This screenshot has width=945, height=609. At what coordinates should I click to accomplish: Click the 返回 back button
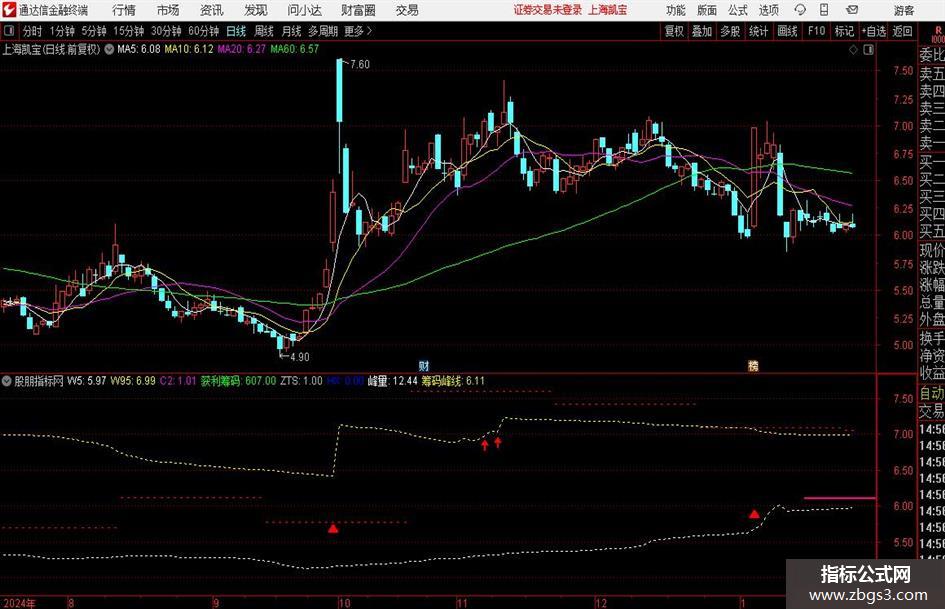pyautogui.click(x=902, y=31)
